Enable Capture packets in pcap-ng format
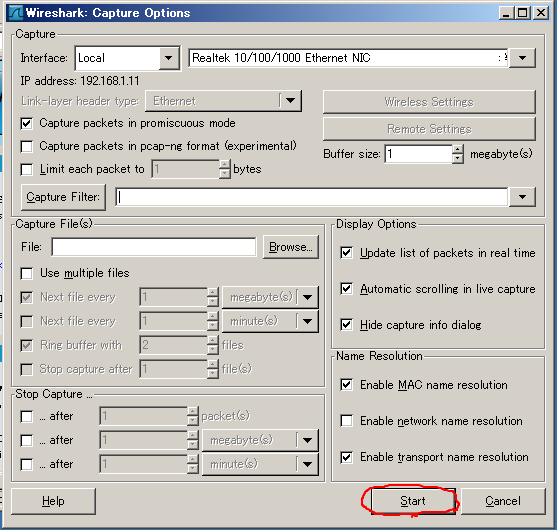 click(x=27, y=146)
